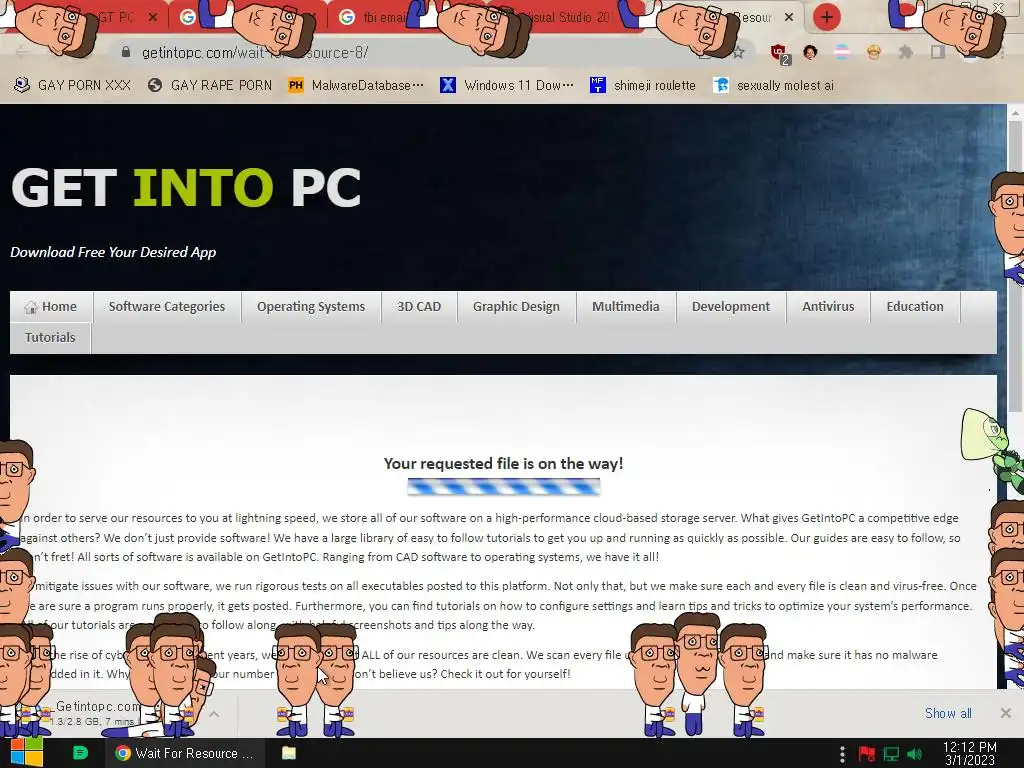Open the Multimedia category
The image size is (1024, 768).
pyautogui.click(x=626, y=307)
